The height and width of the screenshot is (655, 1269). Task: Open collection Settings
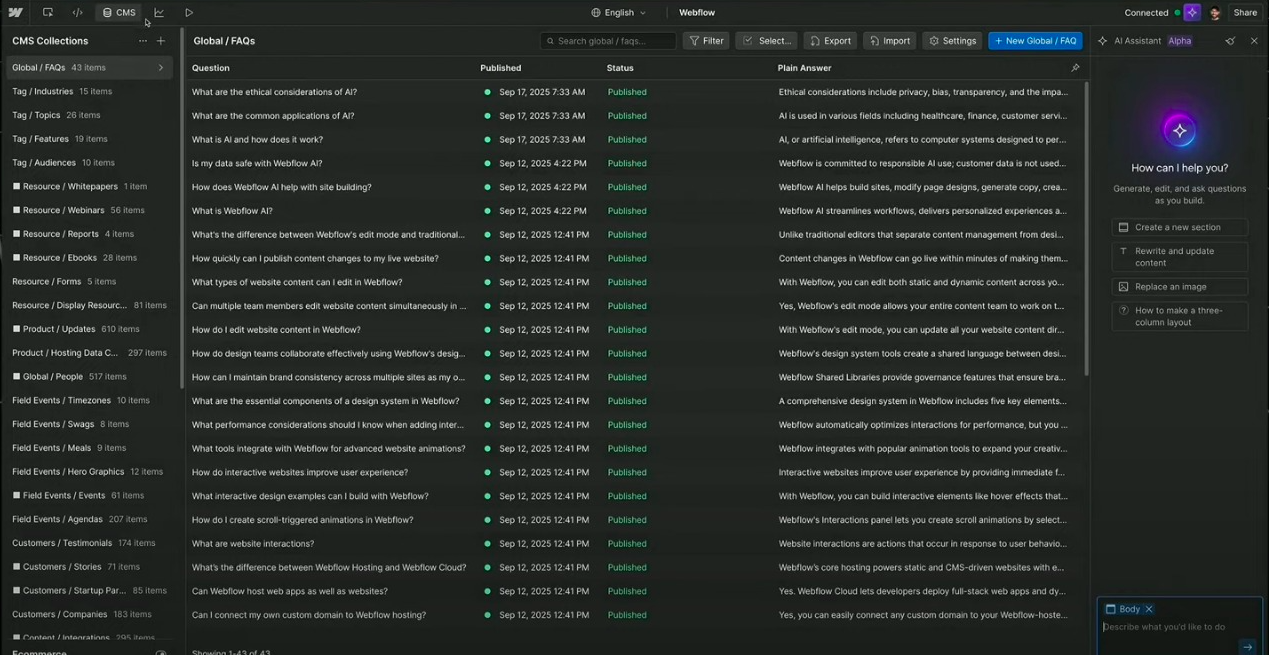click(x=952, y=41)
